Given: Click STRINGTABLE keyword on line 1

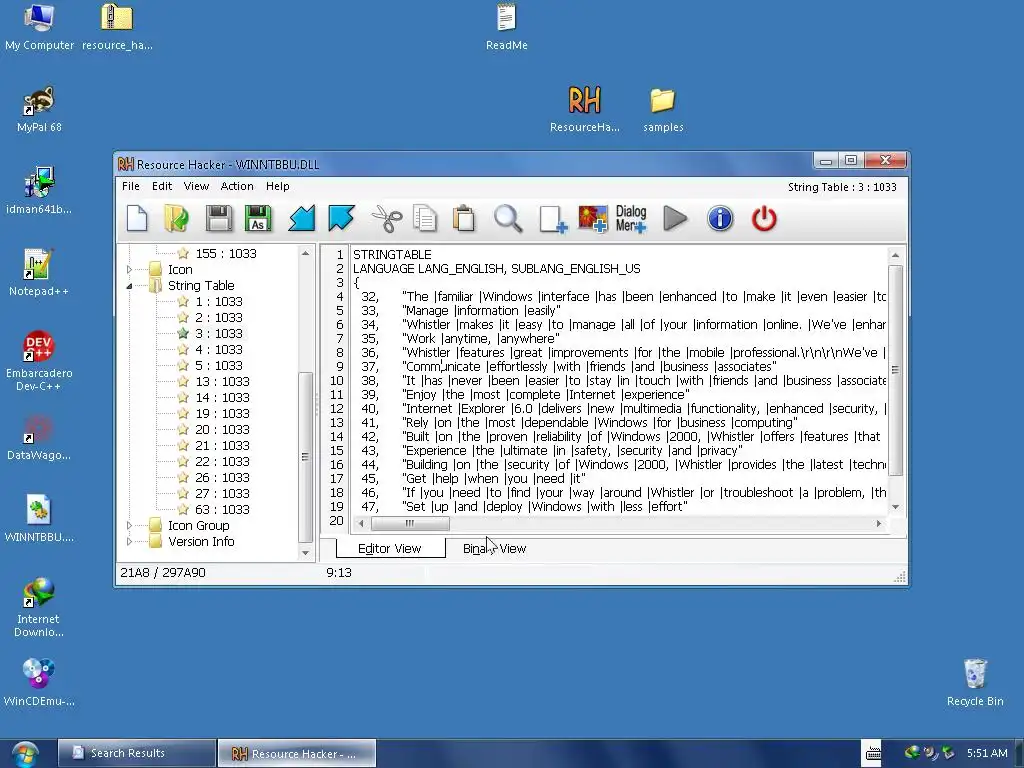Looking at the screenshot, I should [392, 255].
